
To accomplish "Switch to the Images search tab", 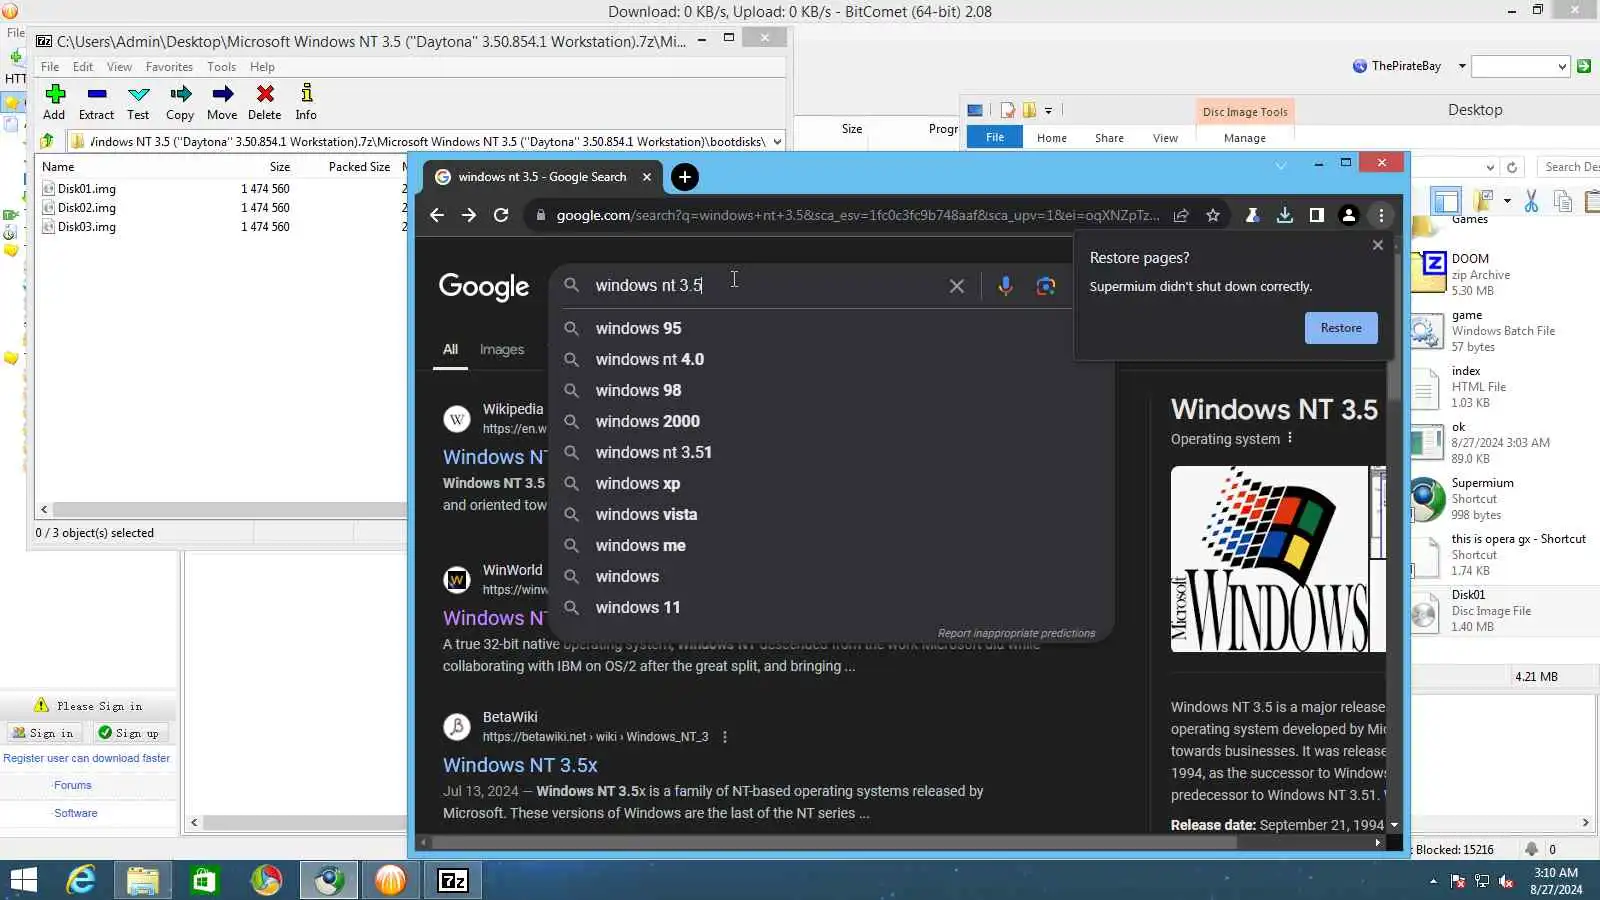I will tap(501, 349).
